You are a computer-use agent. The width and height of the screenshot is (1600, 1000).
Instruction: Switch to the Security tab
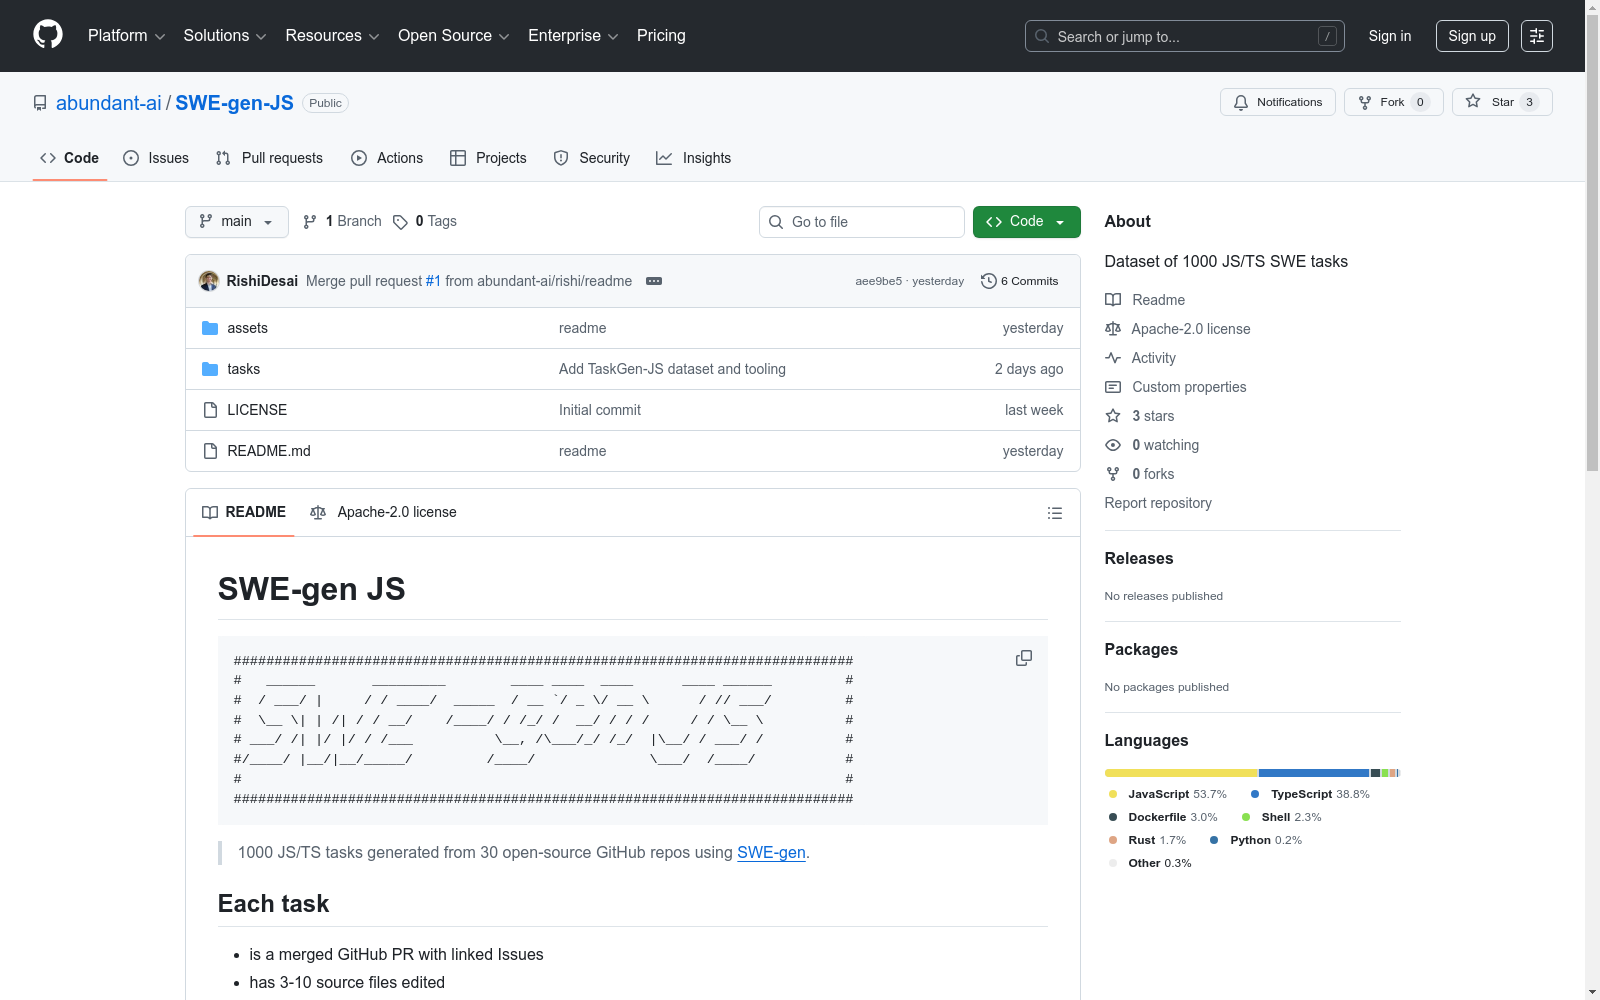tap(592, 158)
